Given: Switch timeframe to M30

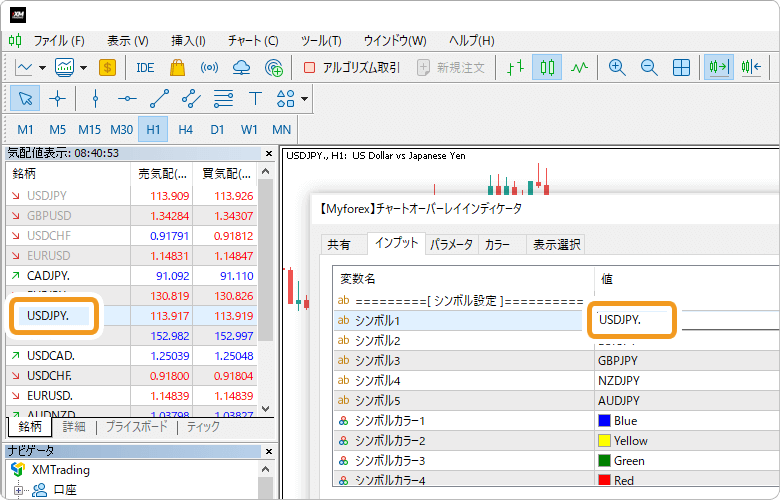Looking at the screenshot, I should pos(121,130).
